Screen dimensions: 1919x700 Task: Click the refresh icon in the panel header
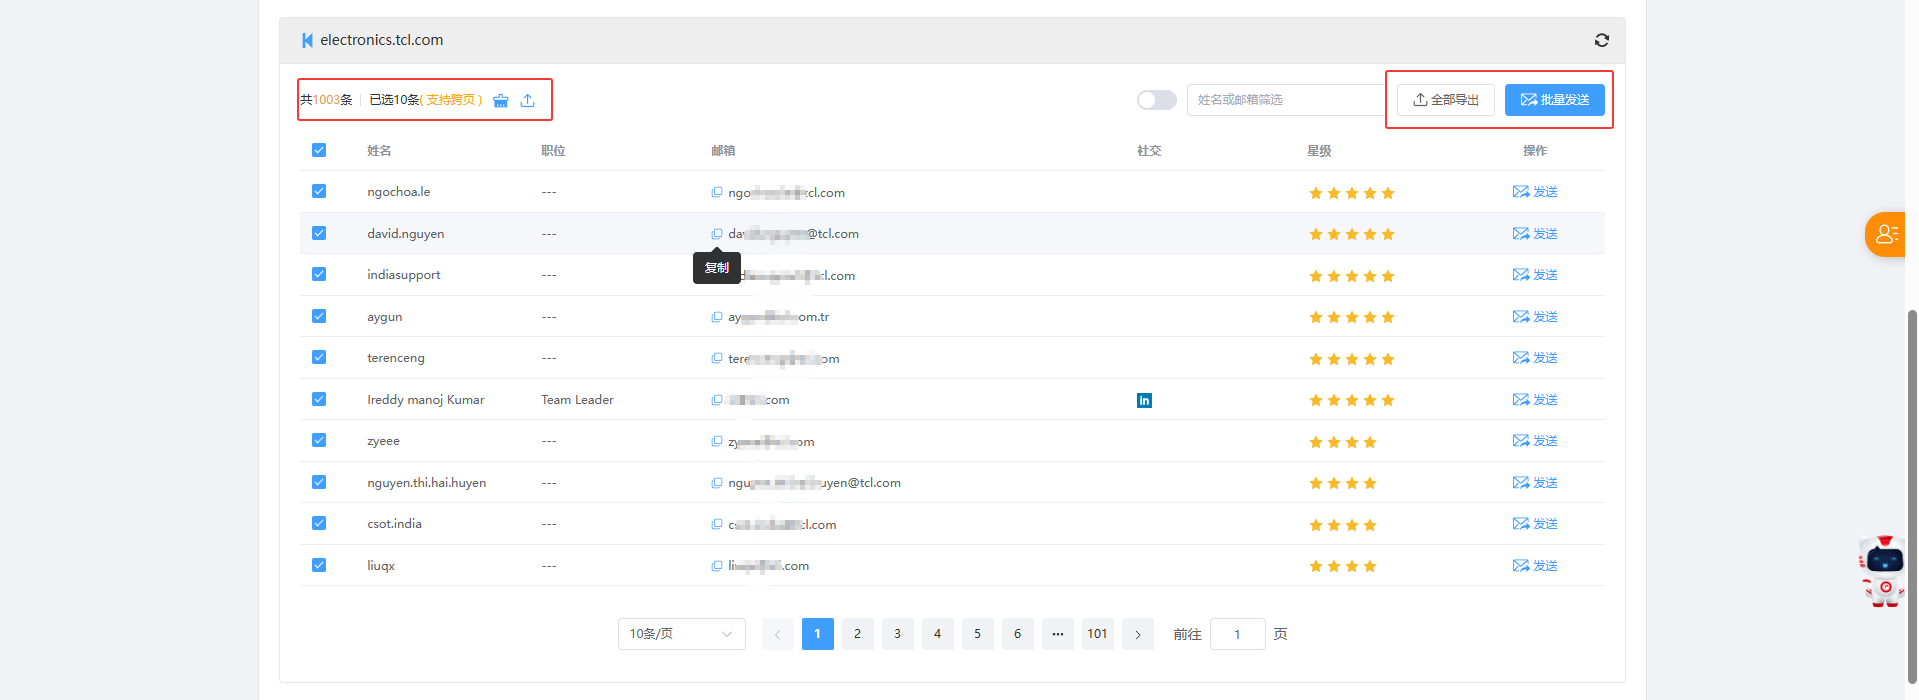pos(1601,40)
